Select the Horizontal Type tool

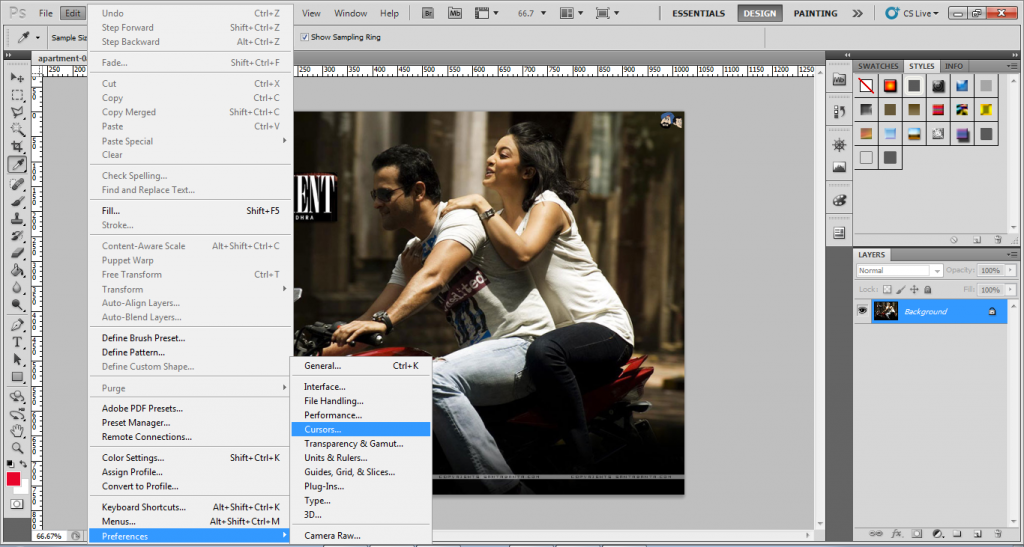18,342
